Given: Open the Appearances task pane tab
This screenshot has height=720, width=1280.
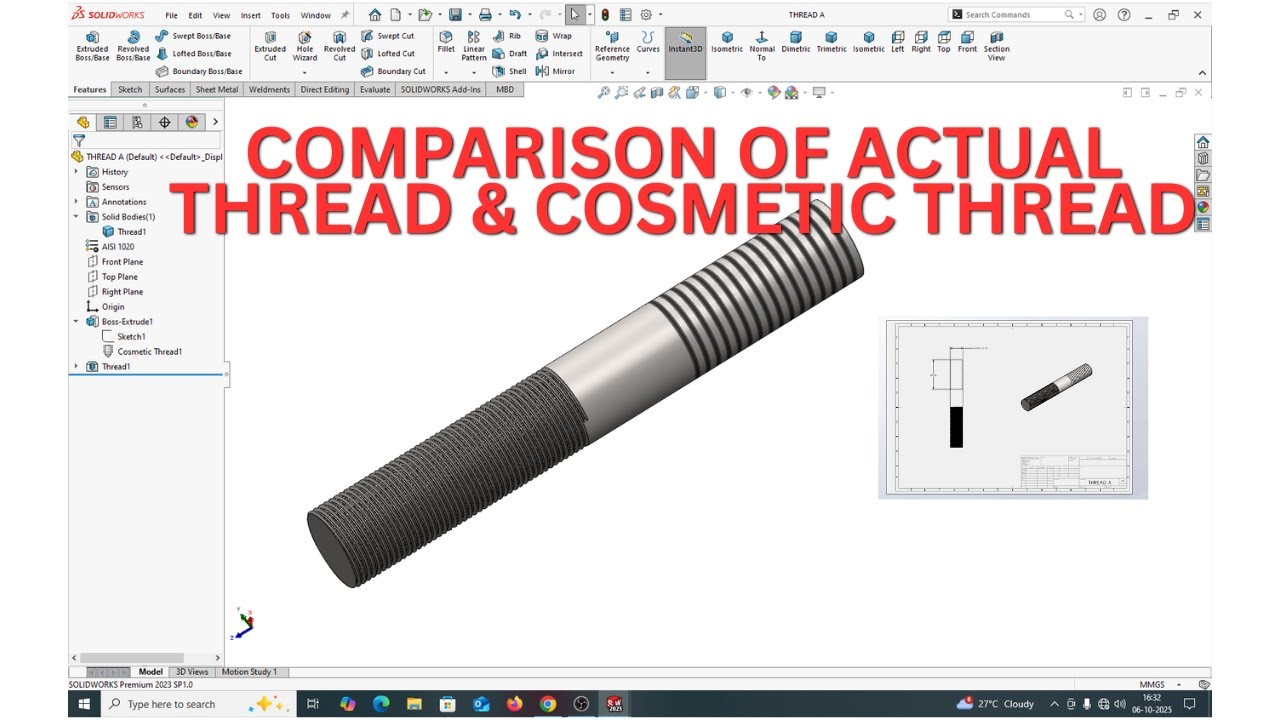Looking at the screenshot, I should click(x=1203, y=207).
